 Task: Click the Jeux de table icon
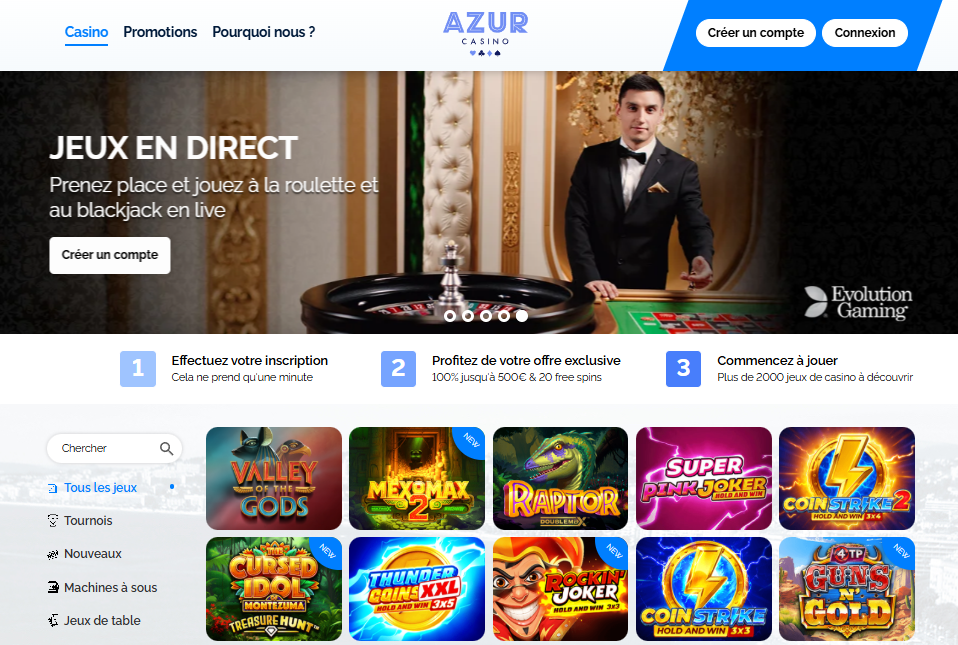[x=53, y=621]
